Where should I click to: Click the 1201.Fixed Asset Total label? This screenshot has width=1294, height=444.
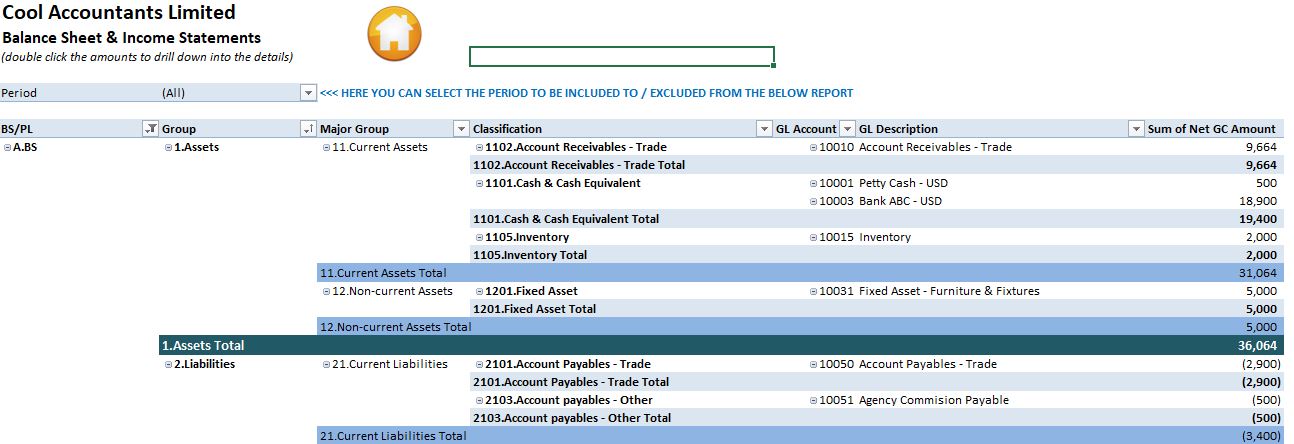(x=534, y=309)
